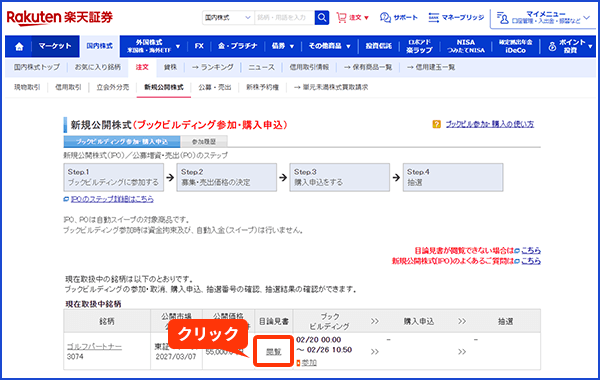The height and width of the screenshot is (380, 600).
Task: Click the 銘柄 column header
Action: pos(107,321)
